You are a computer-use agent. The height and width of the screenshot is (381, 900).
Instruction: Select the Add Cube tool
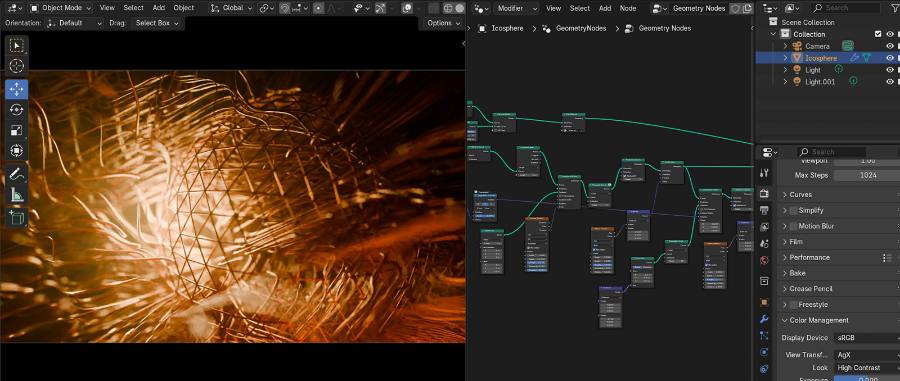pyautogui.click(x=17, y=217)
